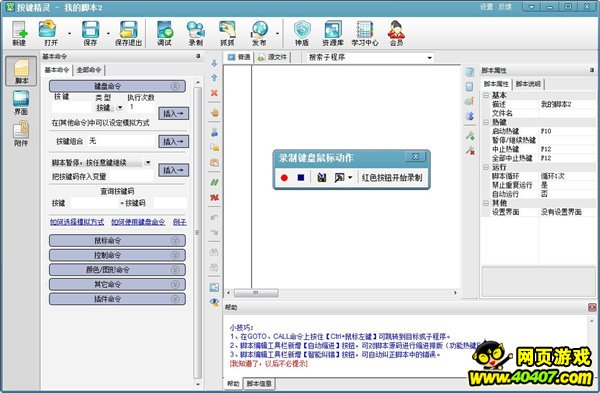
Task: Click the green comment icon in editor toolbar
Action: point(214,183)
